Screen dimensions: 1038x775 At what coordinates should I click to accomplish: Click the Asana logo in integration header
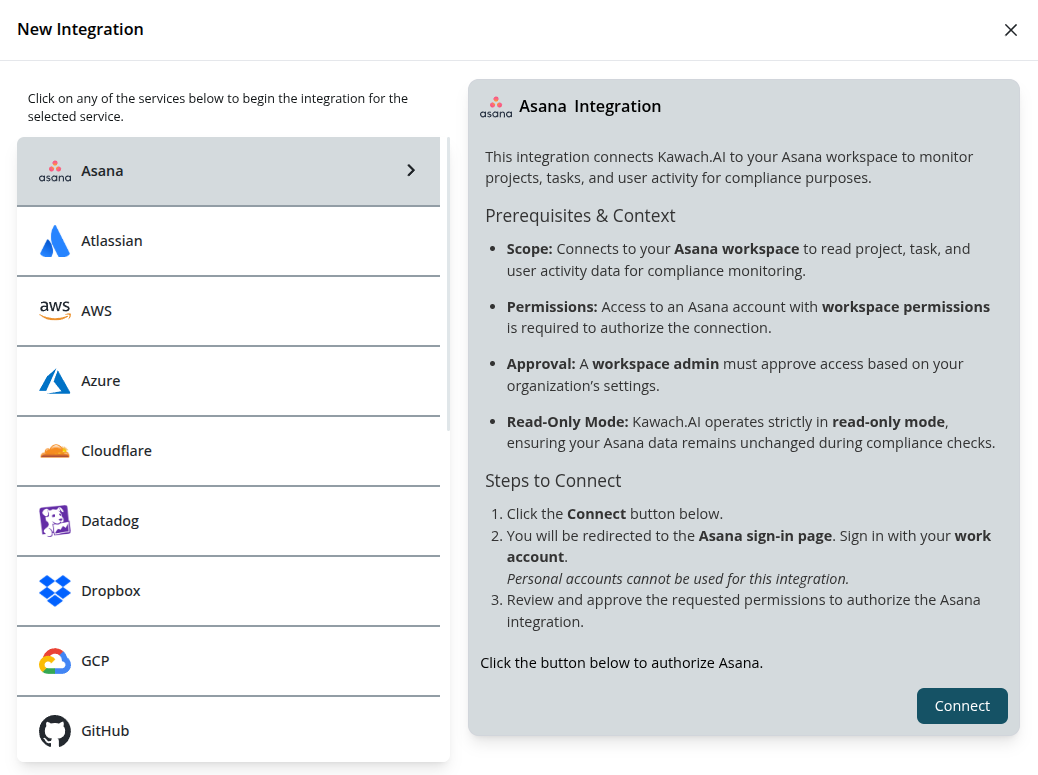click(496, 107)
